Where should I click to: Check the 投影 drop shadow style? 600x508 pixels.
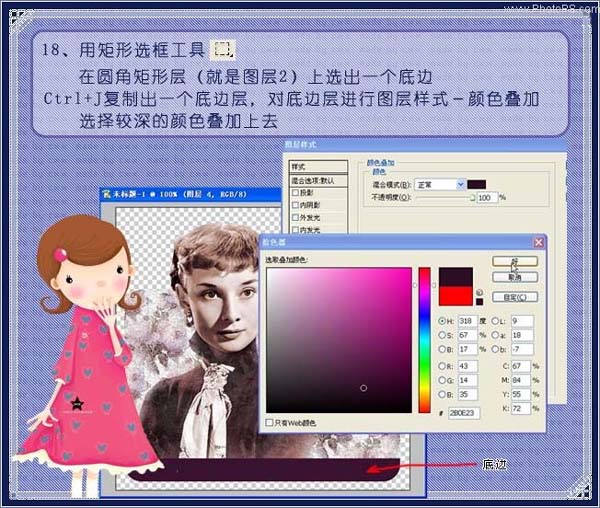click(x=295, y=192)
